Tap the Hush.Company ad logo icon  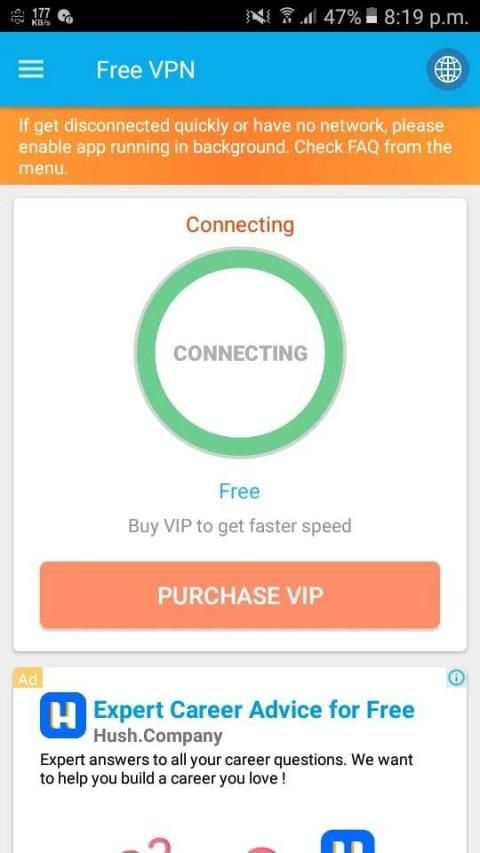click(63, 715)
